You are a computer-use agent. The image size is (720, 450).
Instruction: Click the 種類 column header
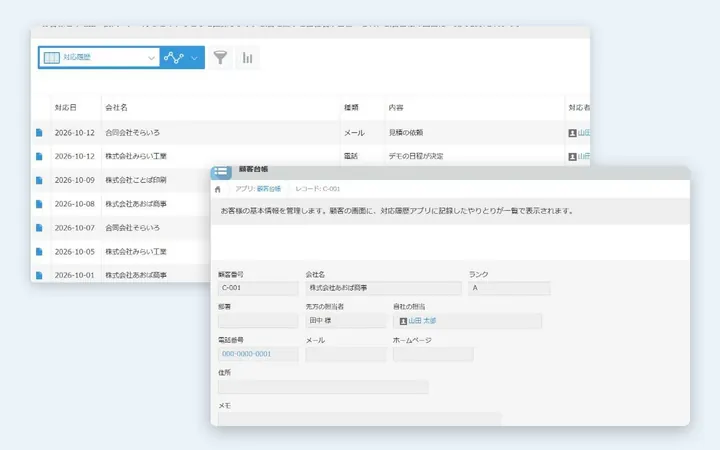pos(351,107)
